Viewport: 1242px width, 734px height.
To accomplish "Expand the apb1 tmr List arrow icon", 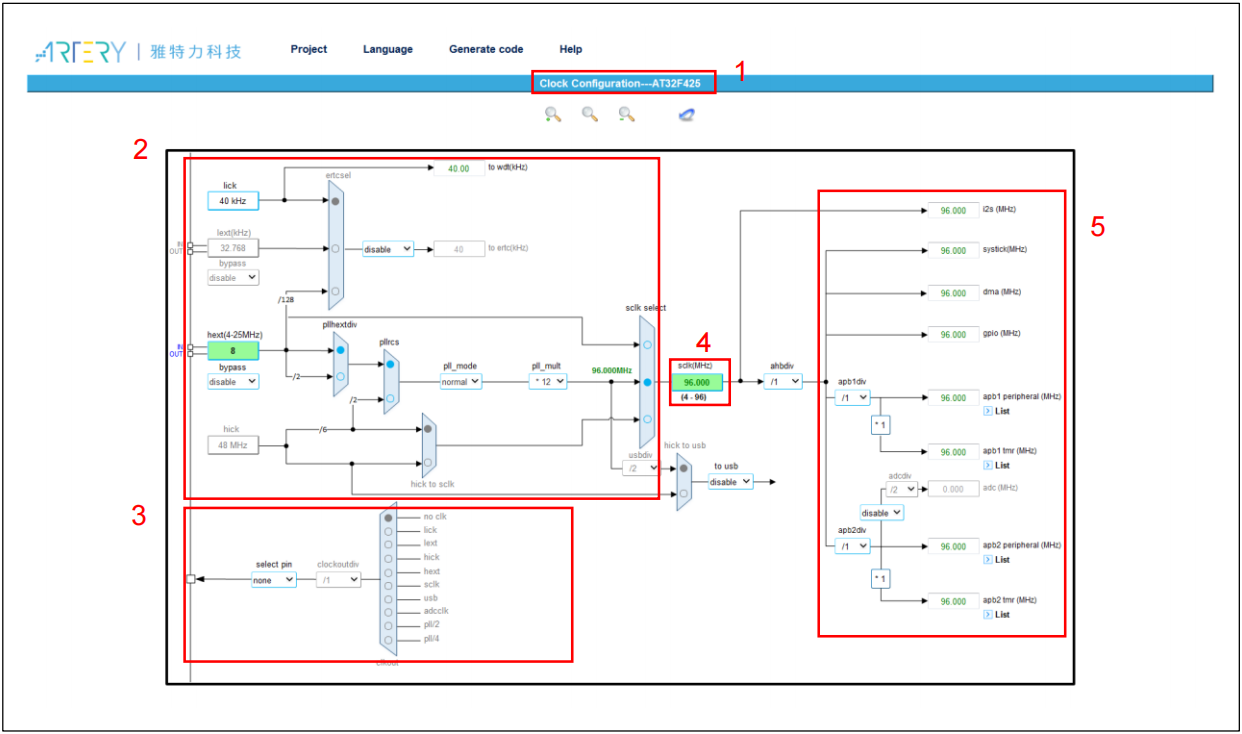I will [x=987, y=465].
